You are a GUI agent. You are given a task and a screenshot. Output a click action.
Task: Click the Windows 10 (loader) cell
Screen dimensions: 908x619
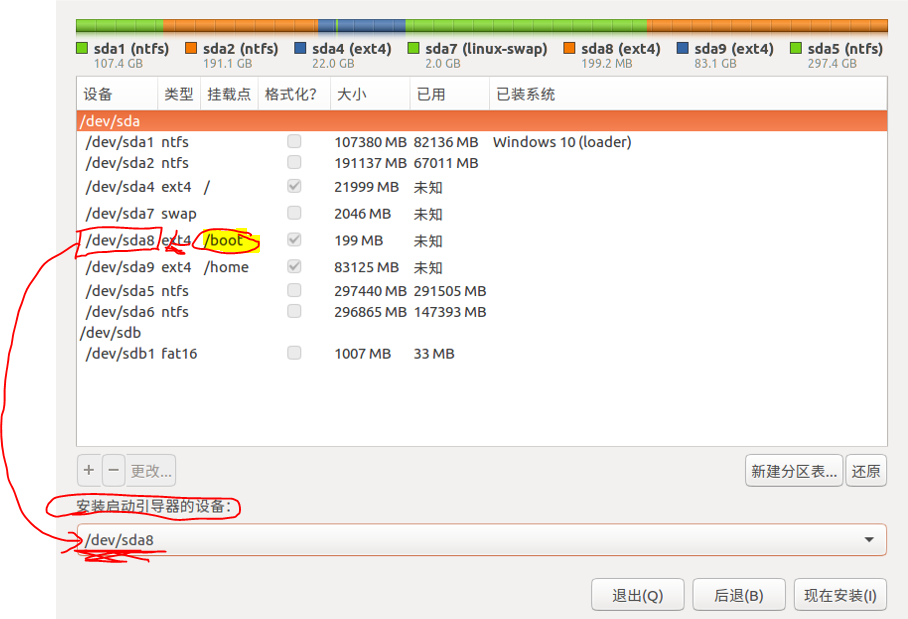click(562, 142)
